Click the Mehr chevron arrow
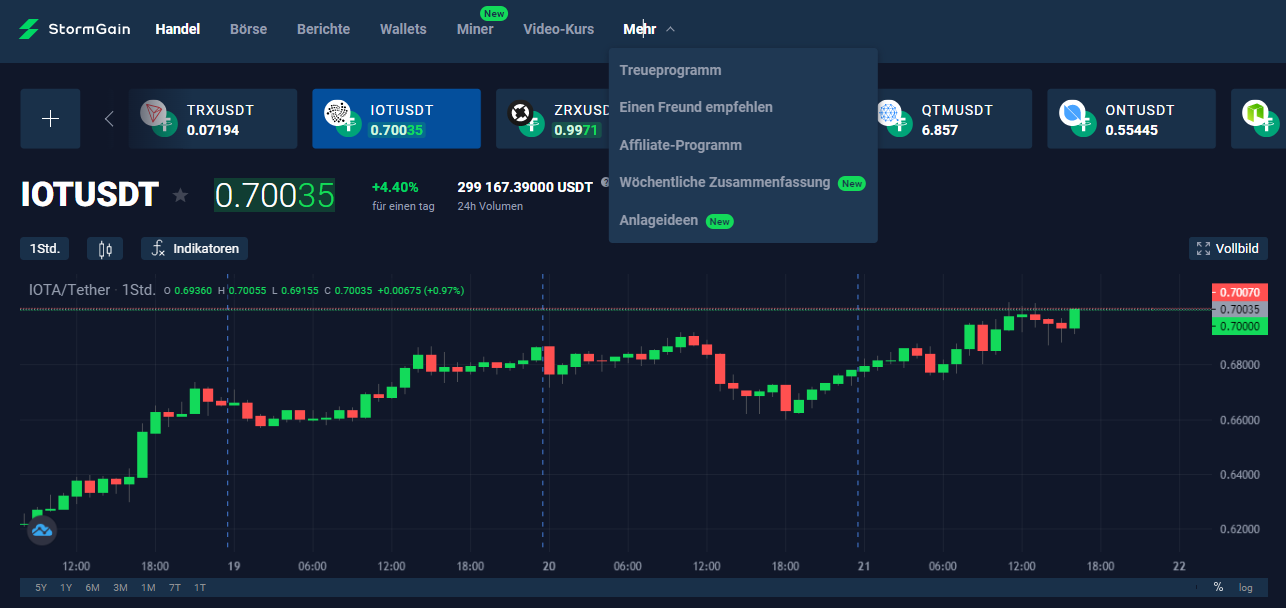 point(670,29)
